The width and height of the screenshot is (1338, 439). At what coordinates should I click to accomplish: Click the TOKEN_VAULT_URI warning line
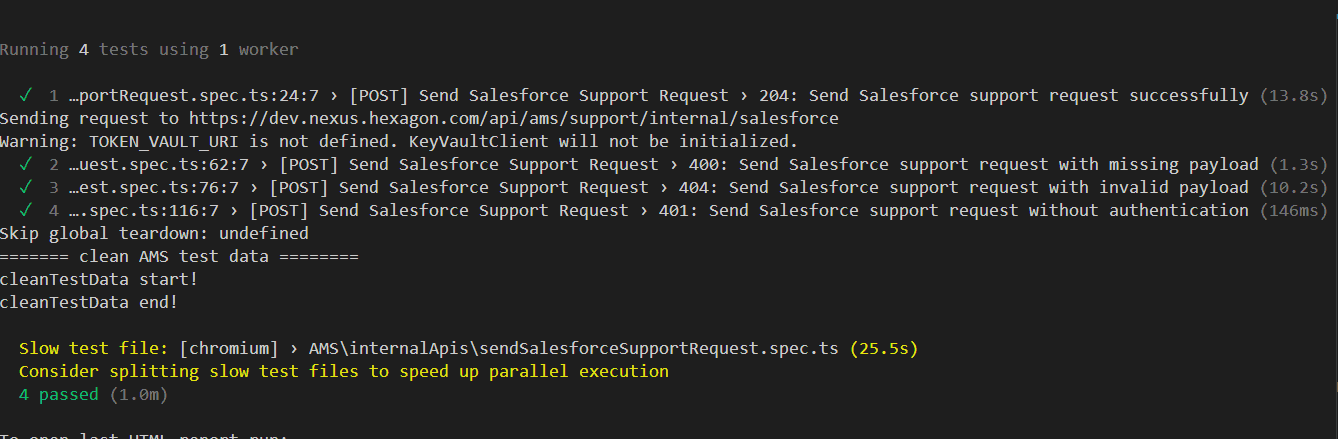tap(398, 142)
